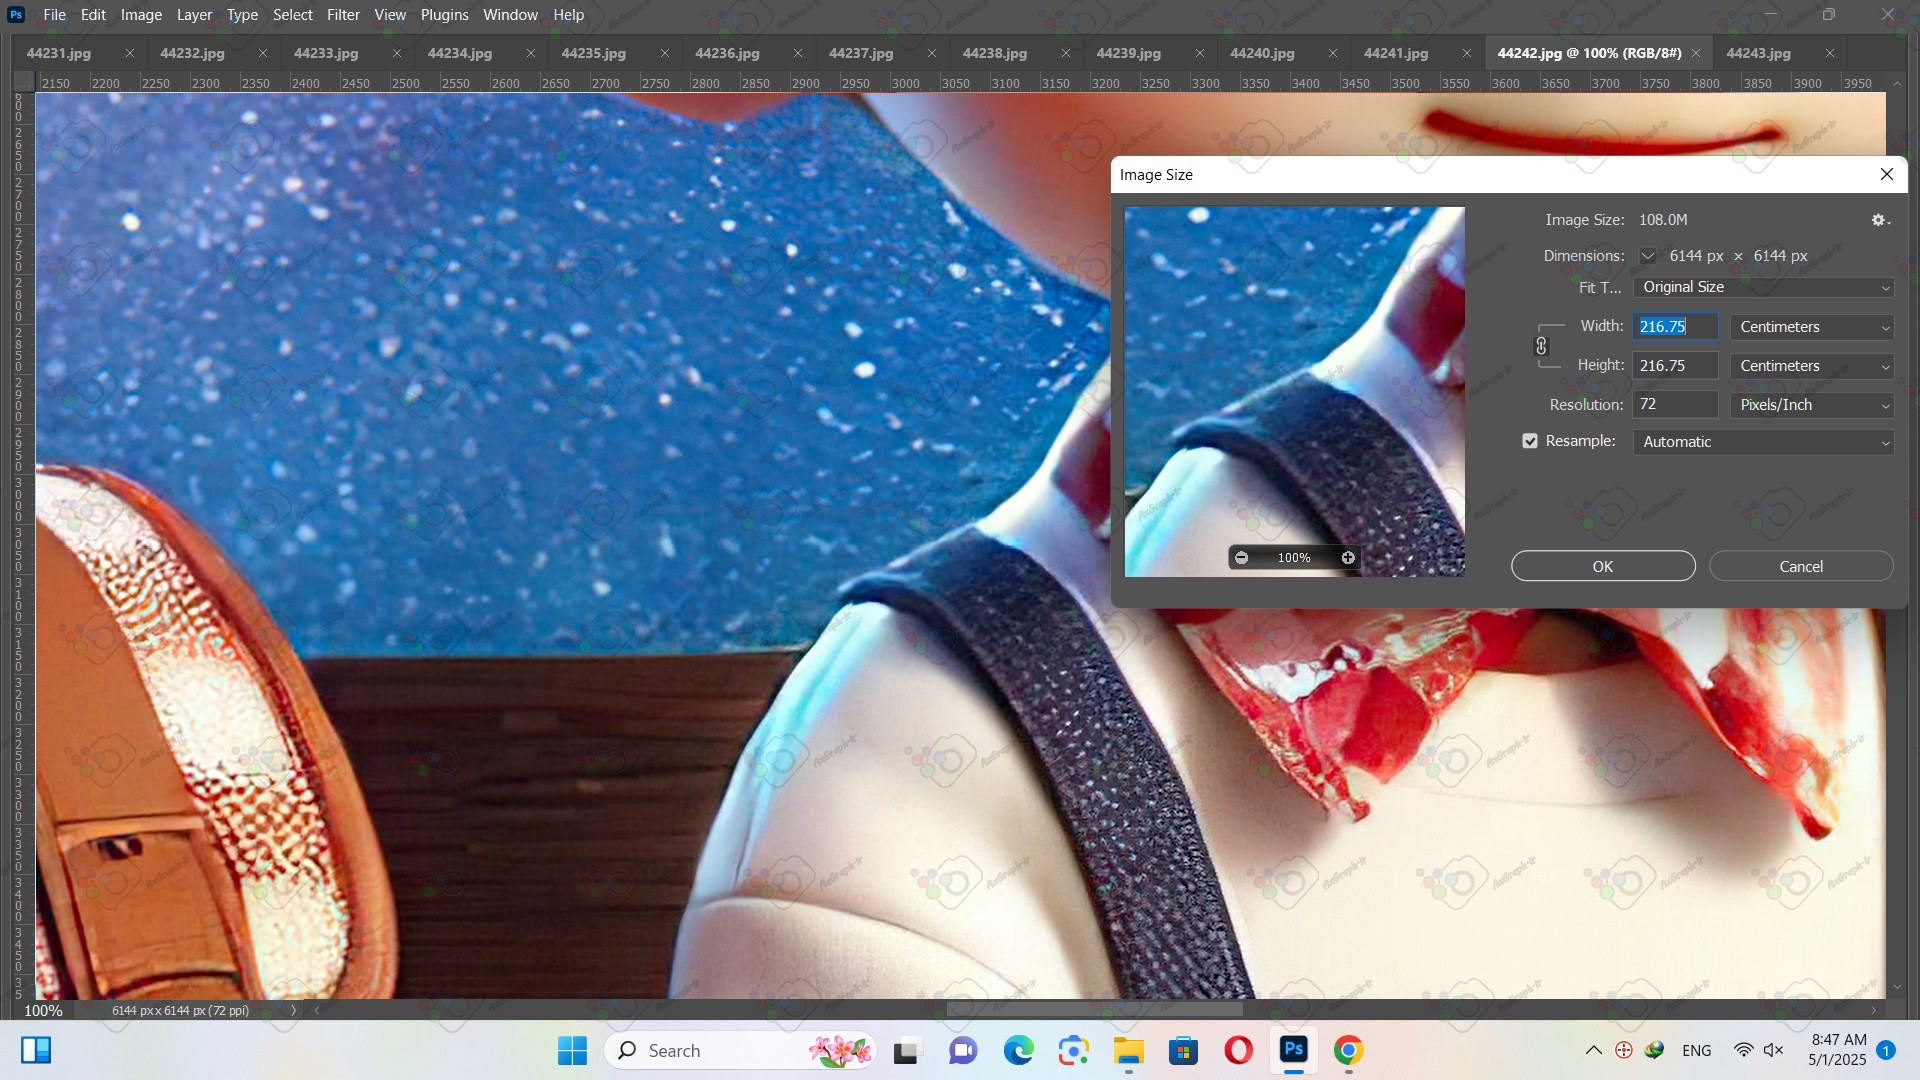This screenshot has height=1080, width=1920.
Task: Open Task View from taskbar
Action: coord(906,1050)
